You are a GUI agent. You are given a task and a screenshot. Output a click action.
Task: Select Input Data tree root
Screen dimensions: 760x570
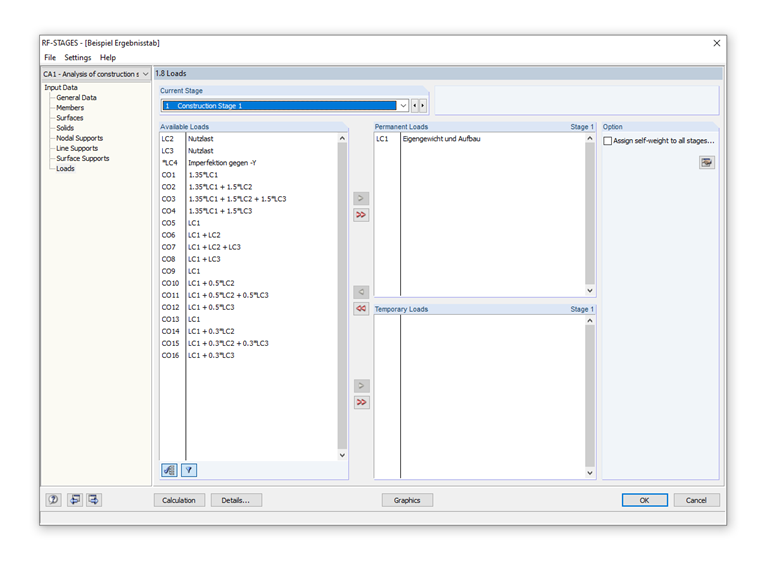pyautogui.click(x=61, y=87)
